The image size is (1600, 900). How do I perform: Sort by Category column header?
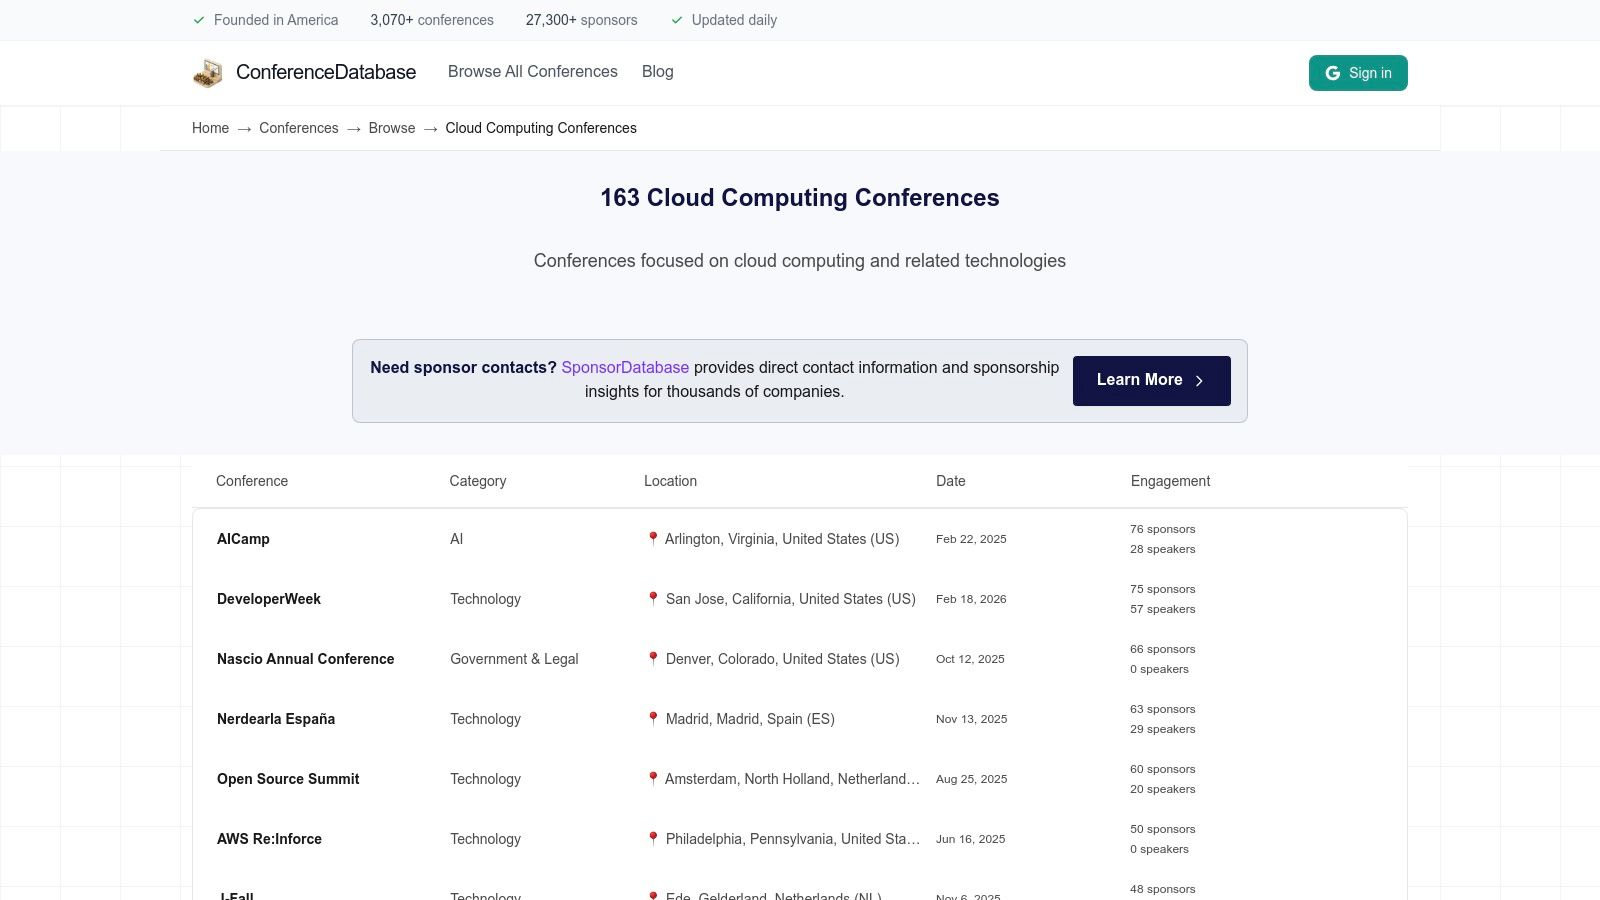(x=478, y=481)
